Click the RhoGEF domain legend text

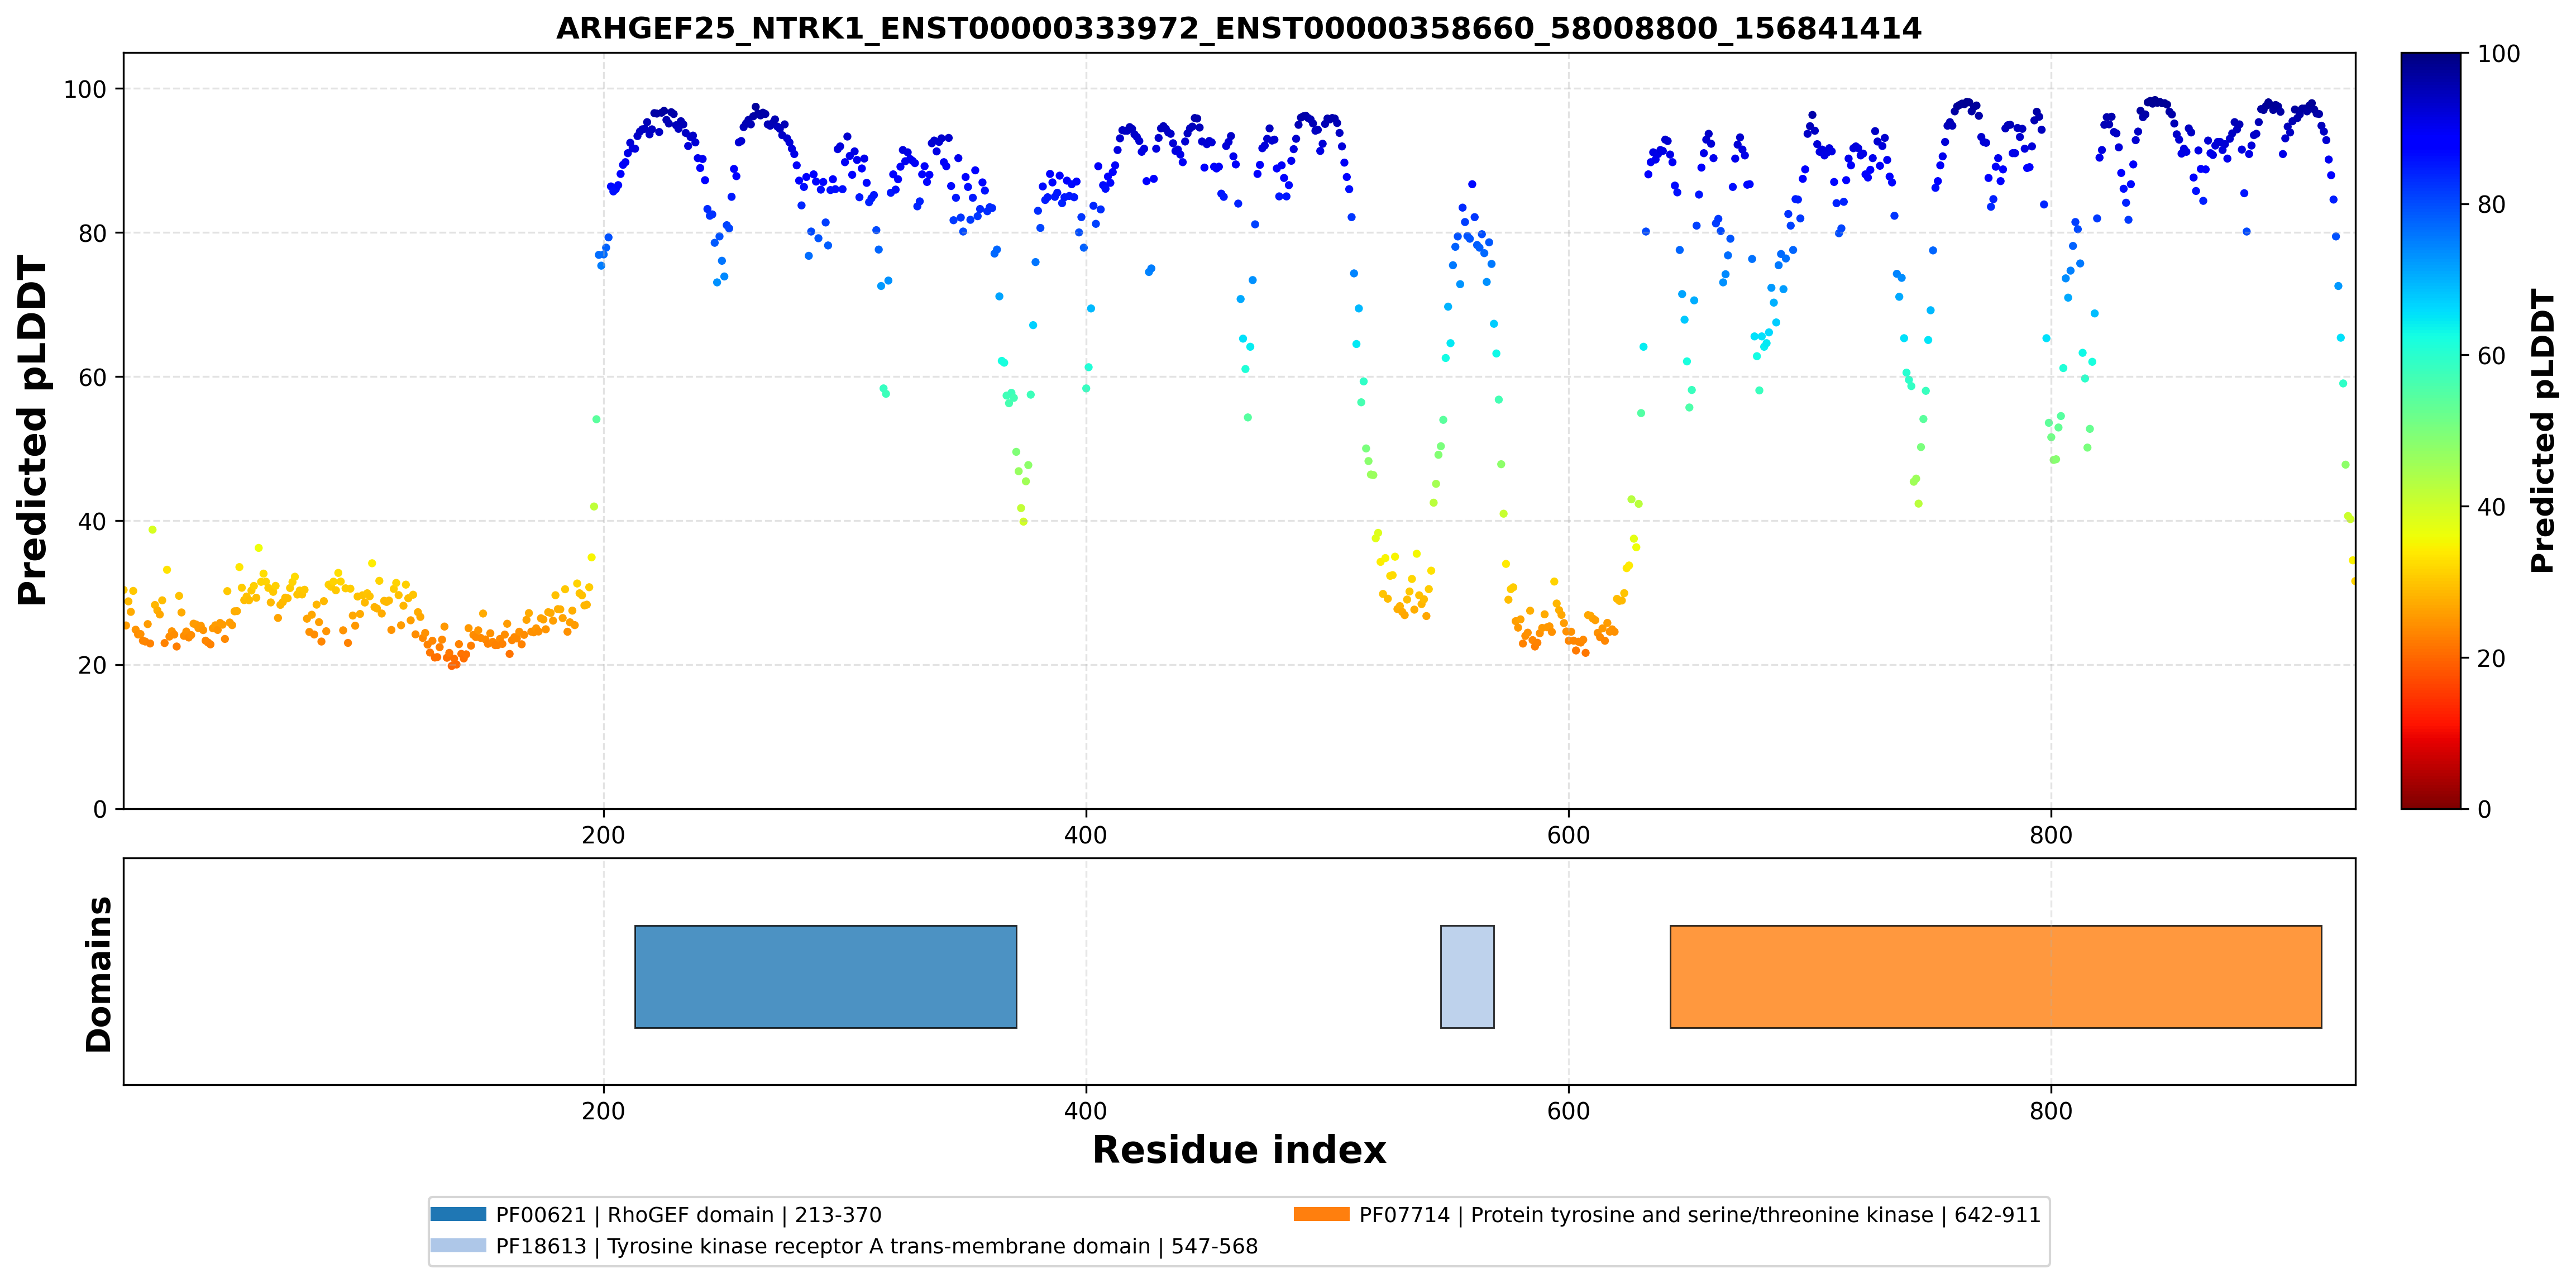coord(689,1215)
